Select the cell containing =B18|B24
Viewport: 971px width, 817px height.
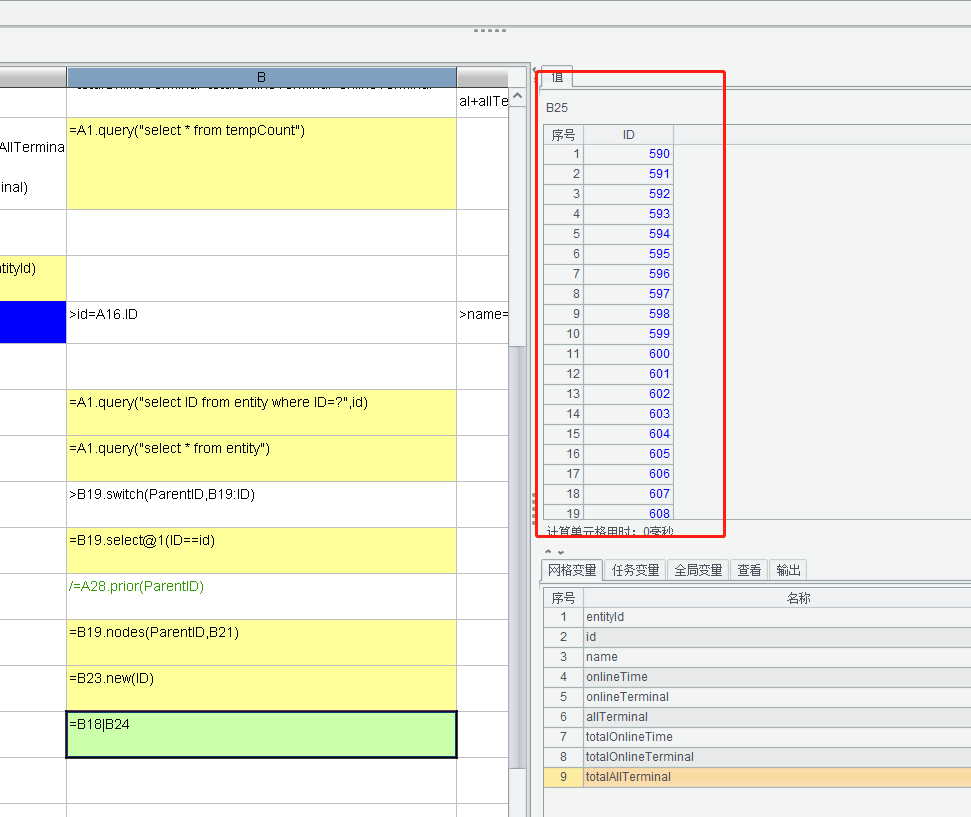point(261,734)
